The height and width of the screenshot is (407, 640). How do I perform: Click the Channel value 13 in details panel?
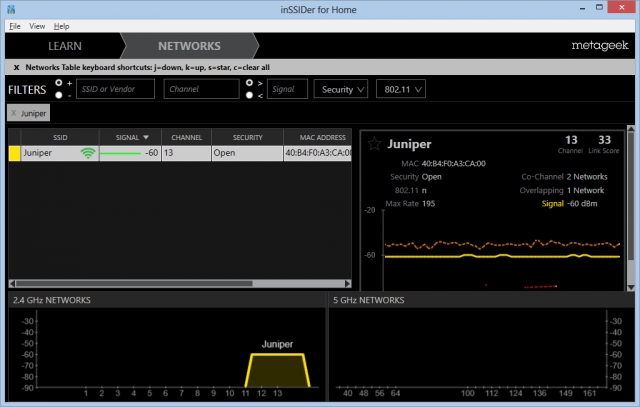click(x=571, y=140)
